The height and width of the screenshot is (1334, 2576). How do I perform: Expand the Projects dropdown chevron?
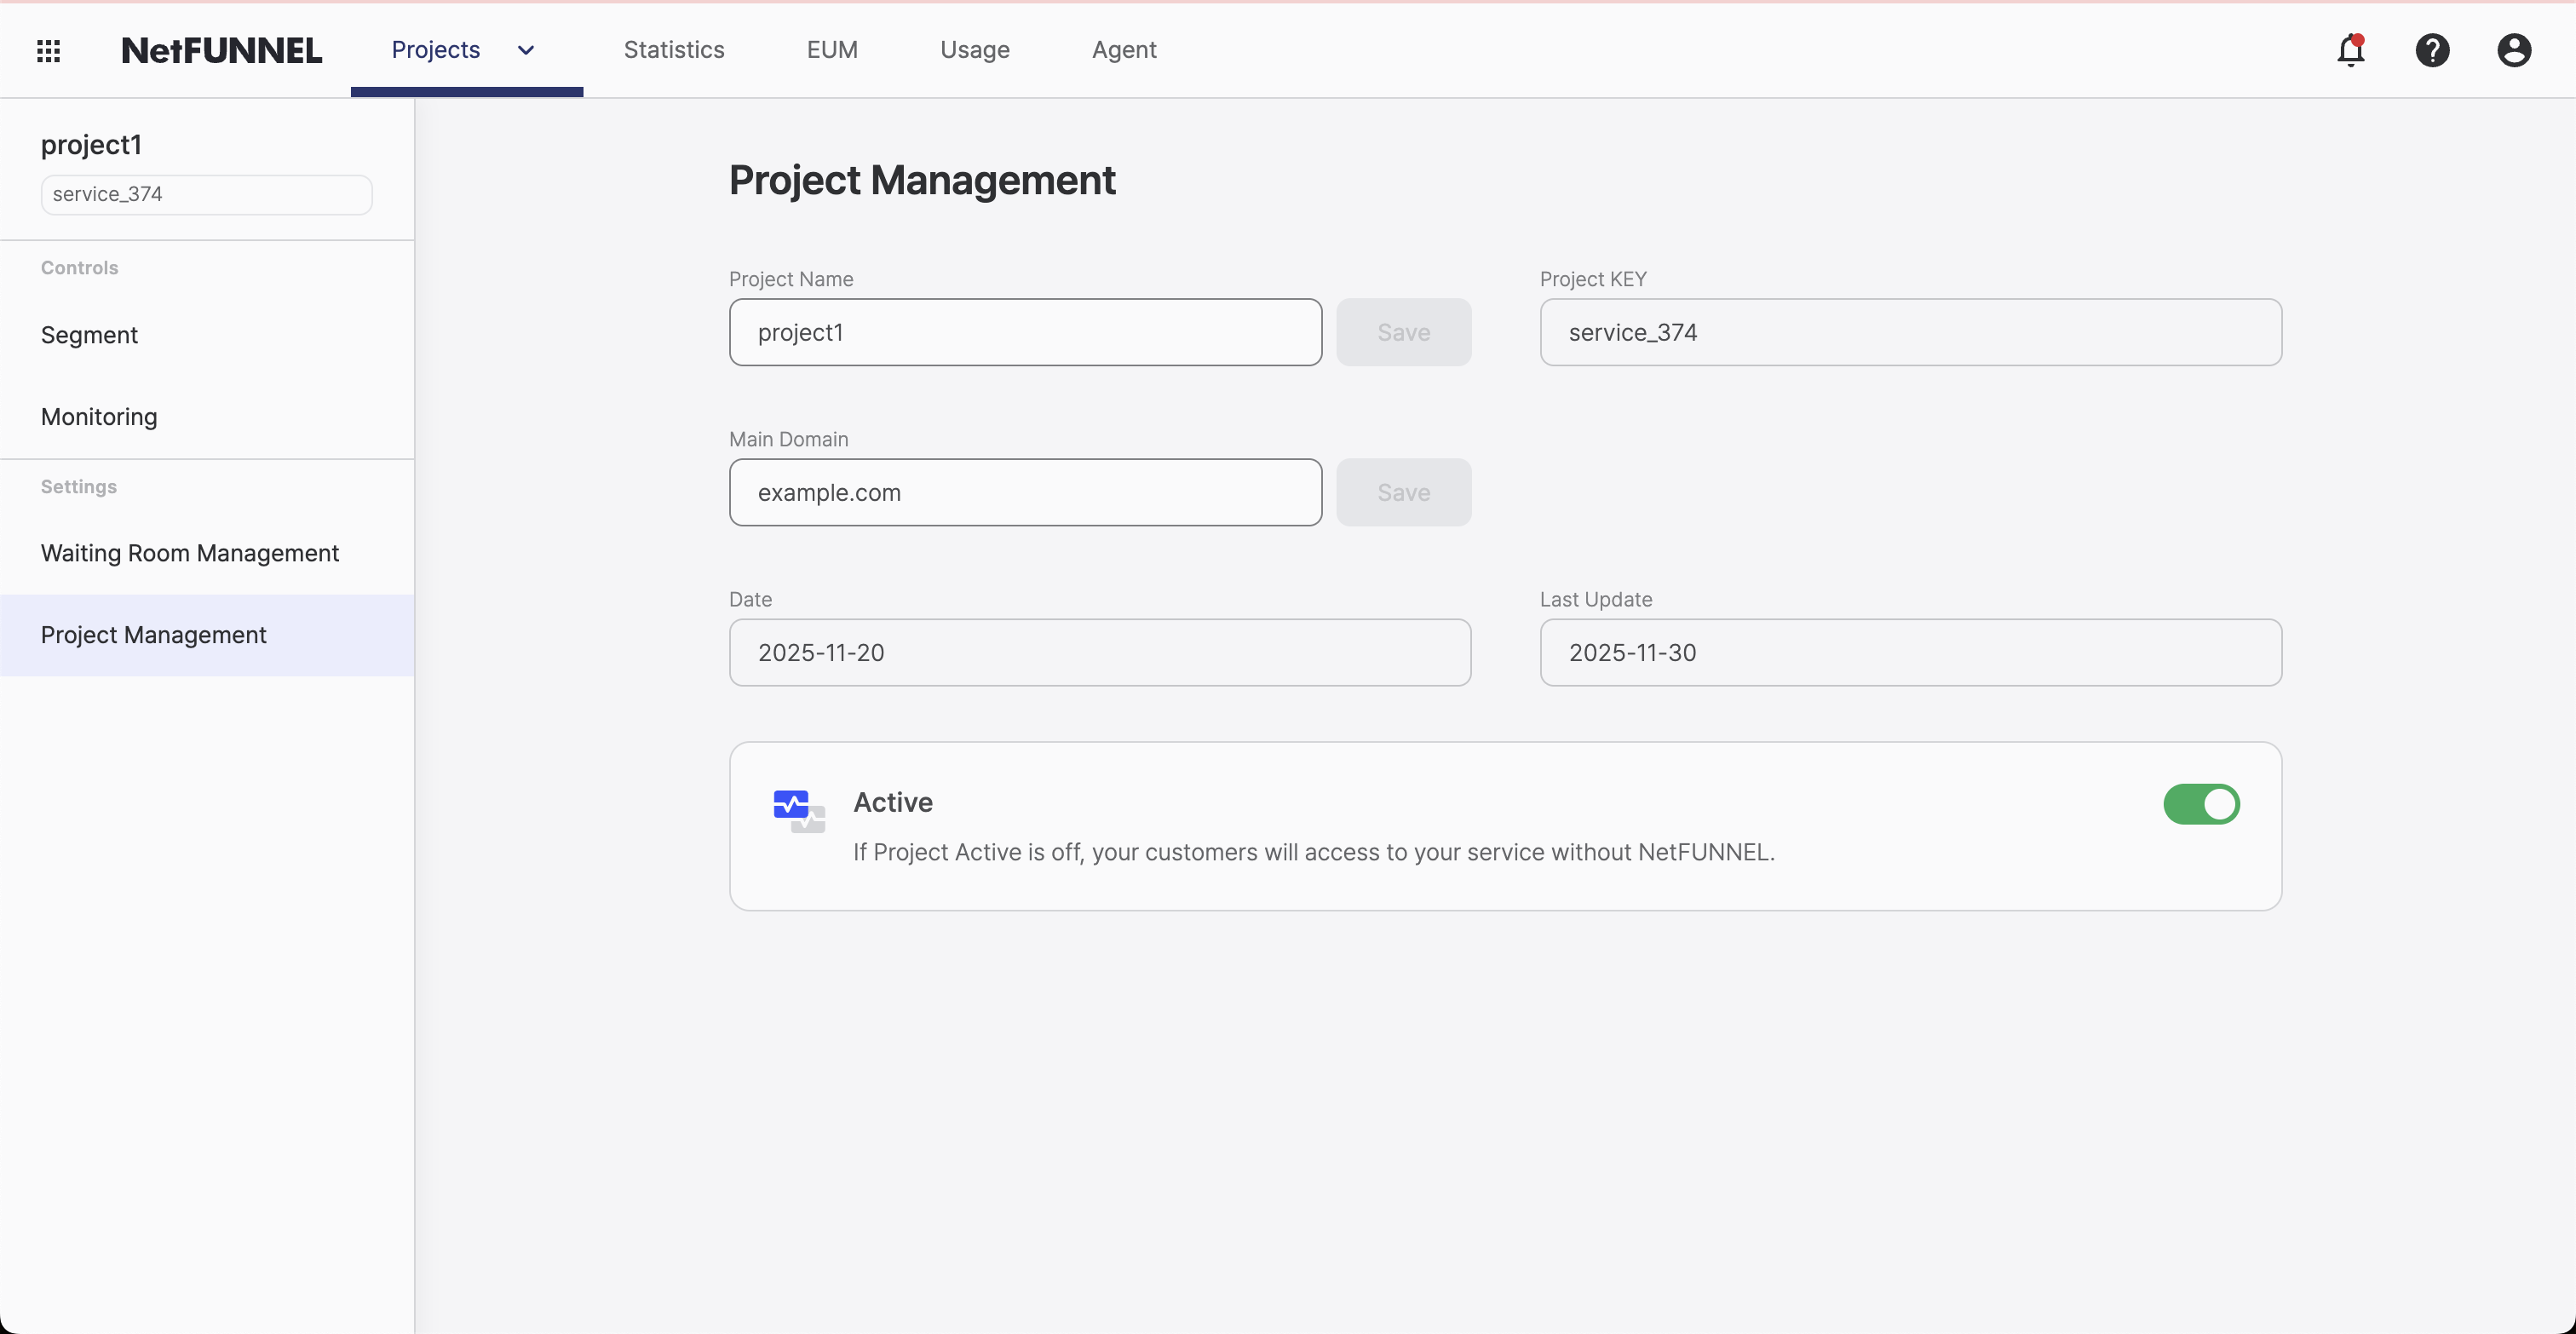[x=525, y=50]
